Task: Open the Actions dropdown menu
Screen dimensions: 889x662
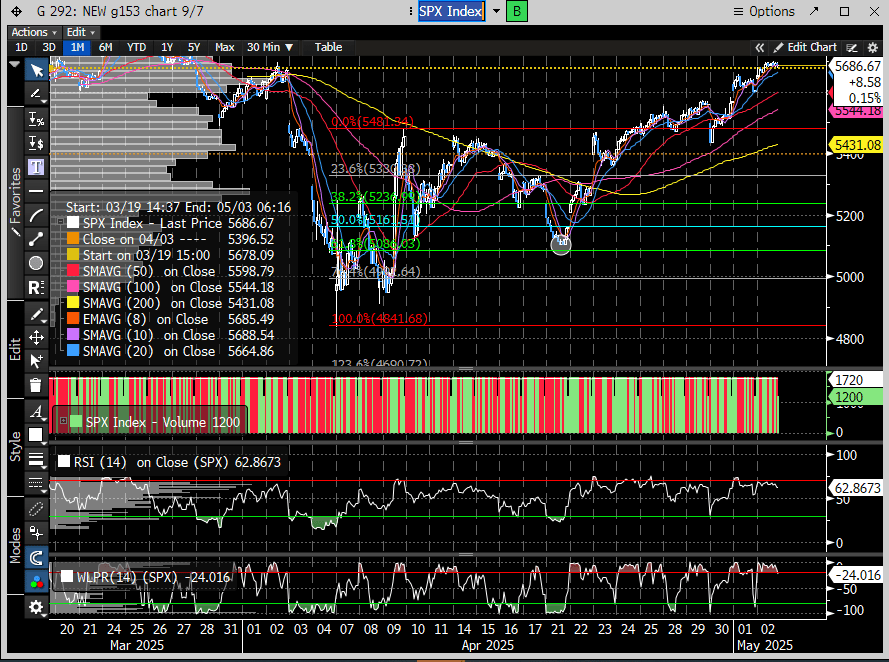Action: coord(34,32)
